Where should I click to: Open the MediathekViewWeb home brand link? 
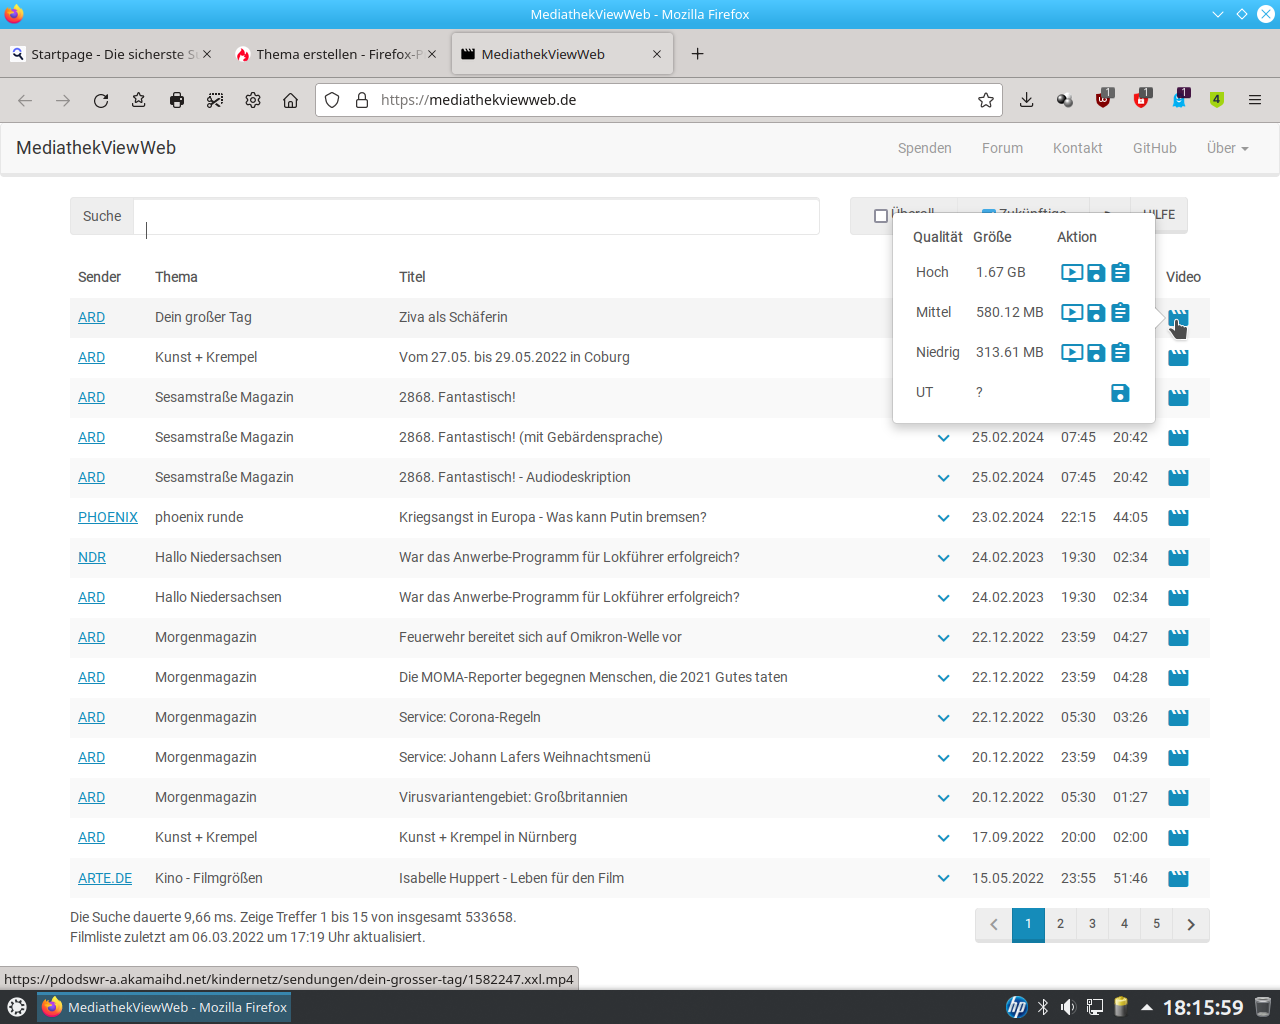point(96,148)
